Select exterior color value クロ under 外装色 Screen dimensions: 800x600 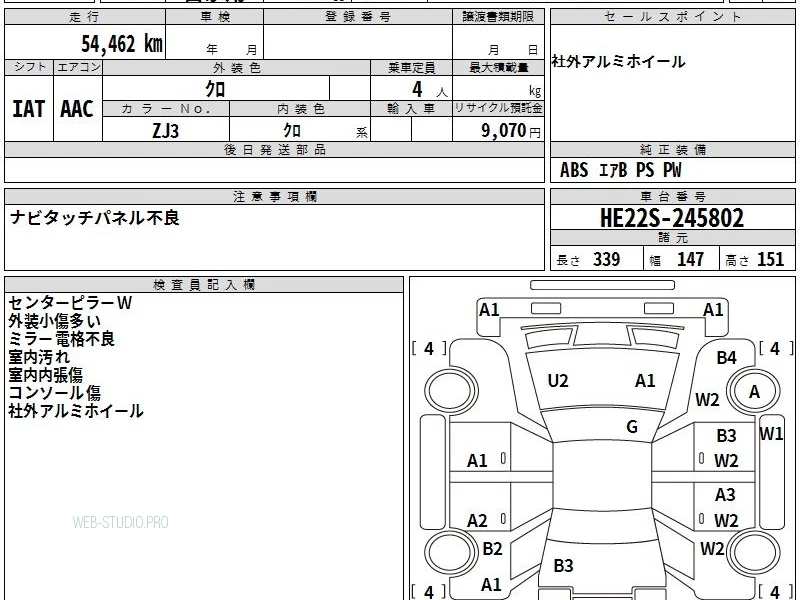(215, 89)
